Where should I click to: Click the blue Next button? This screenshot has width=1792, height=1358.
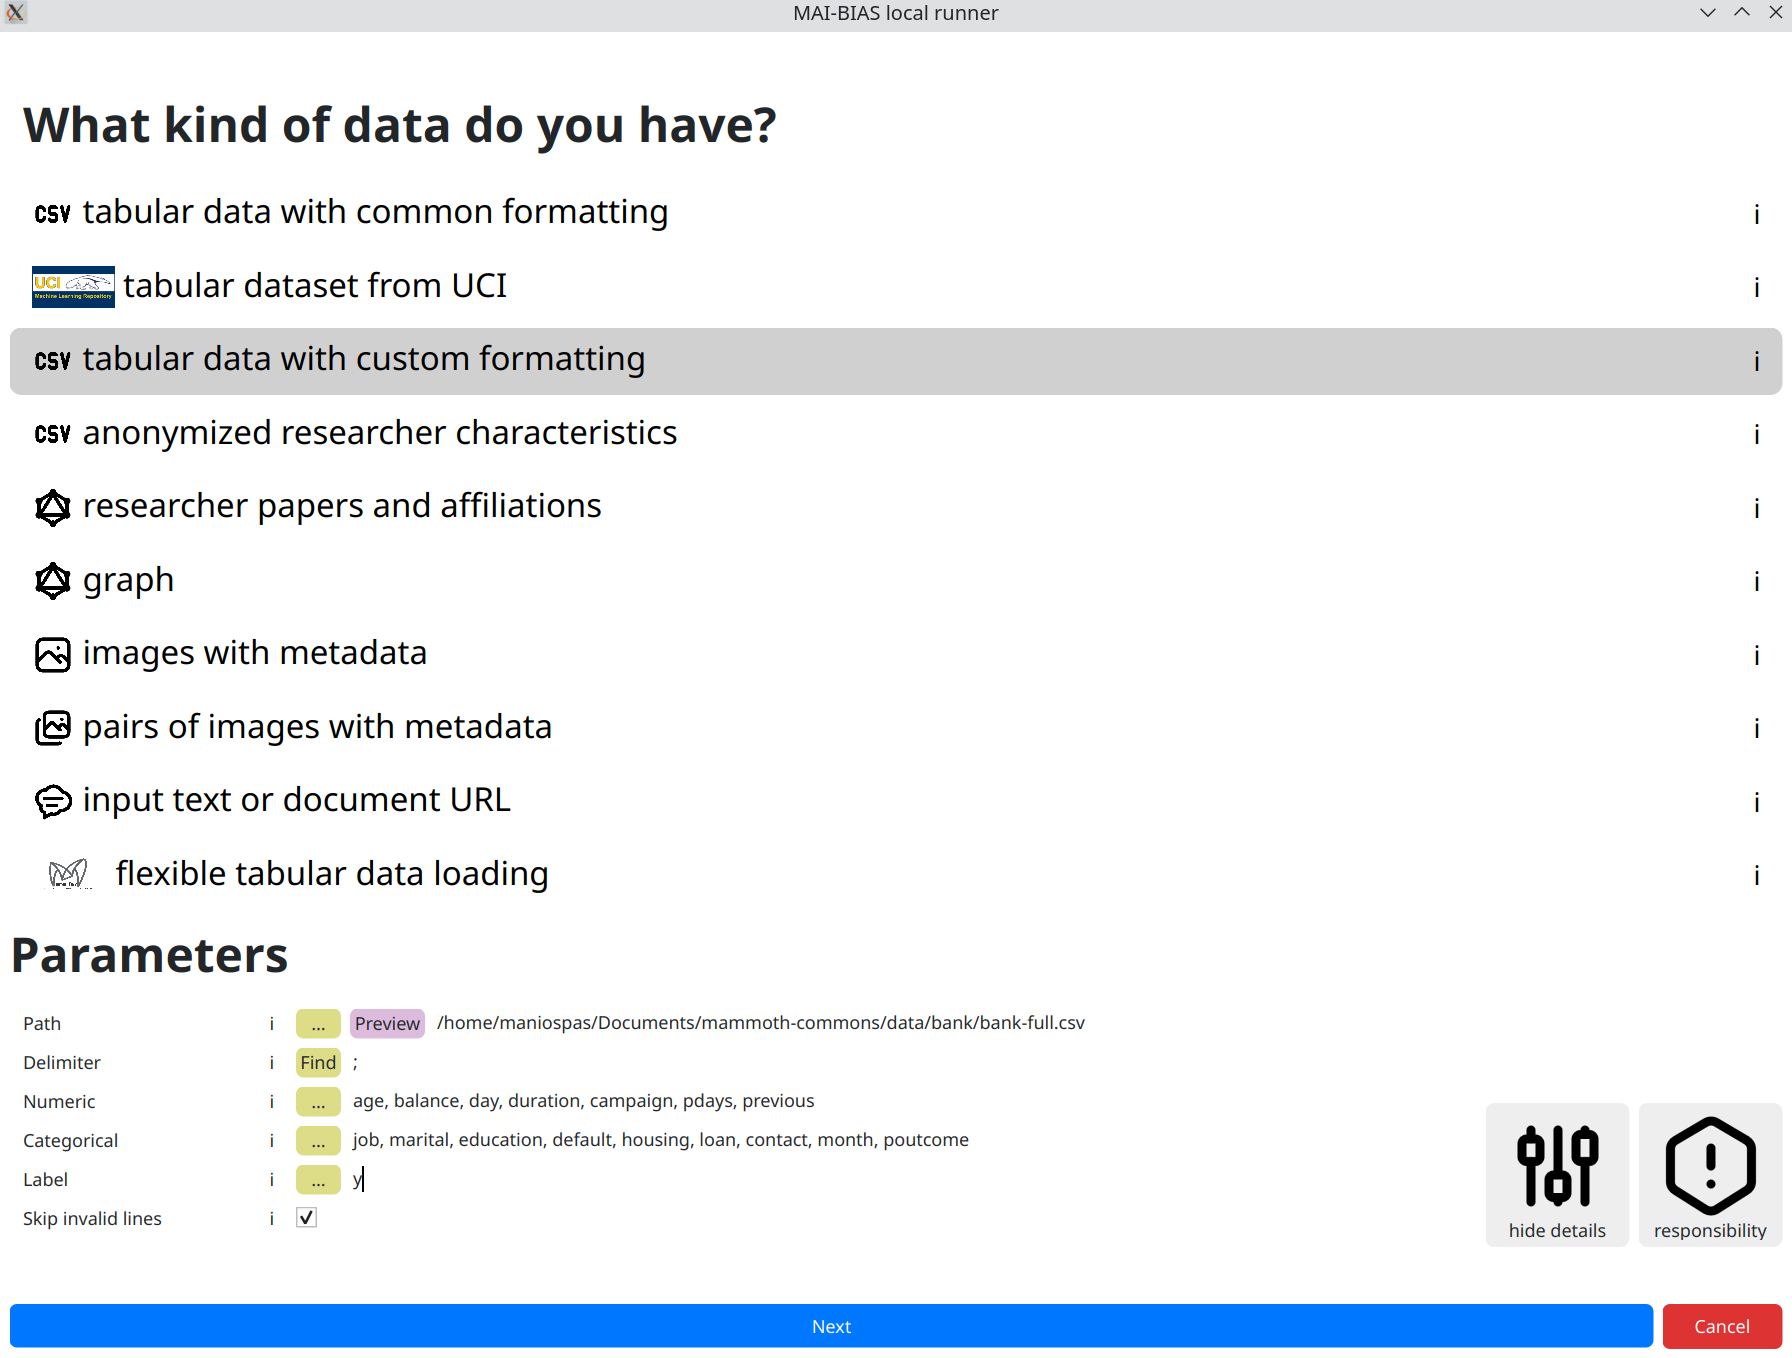coord(831,1326)
